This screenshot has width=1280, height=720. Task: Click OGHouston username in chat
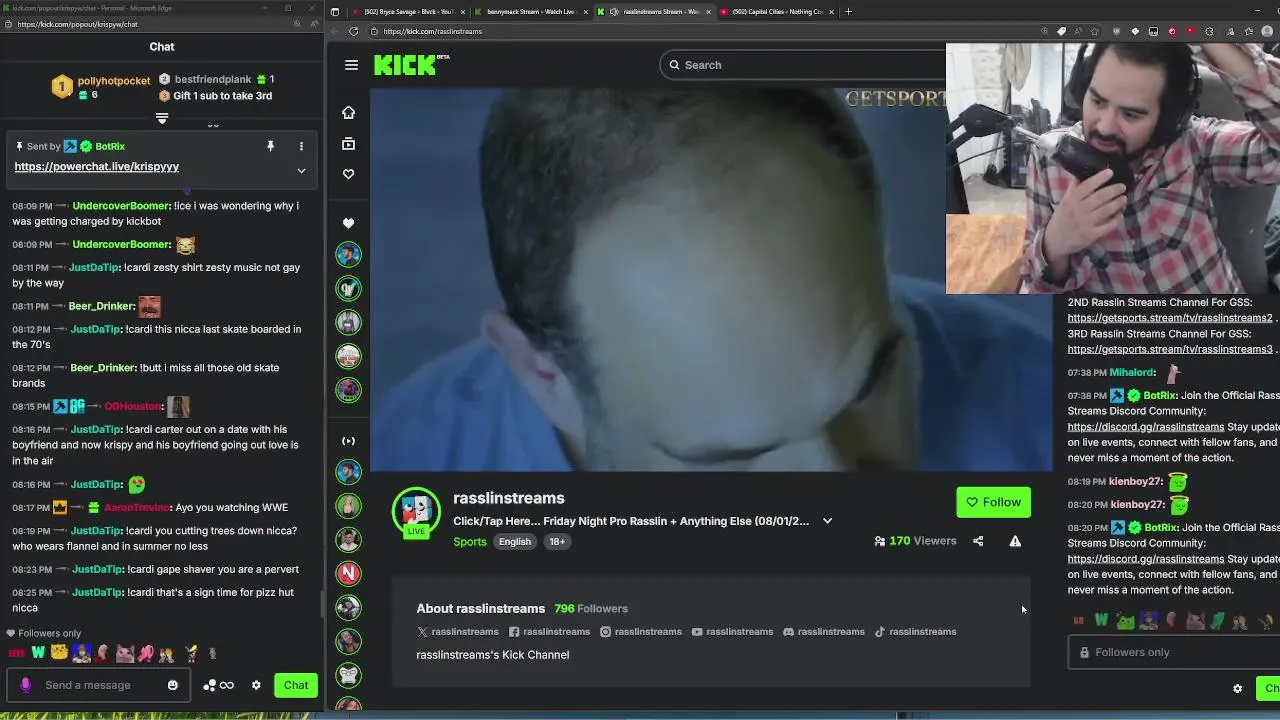[133, 406]
